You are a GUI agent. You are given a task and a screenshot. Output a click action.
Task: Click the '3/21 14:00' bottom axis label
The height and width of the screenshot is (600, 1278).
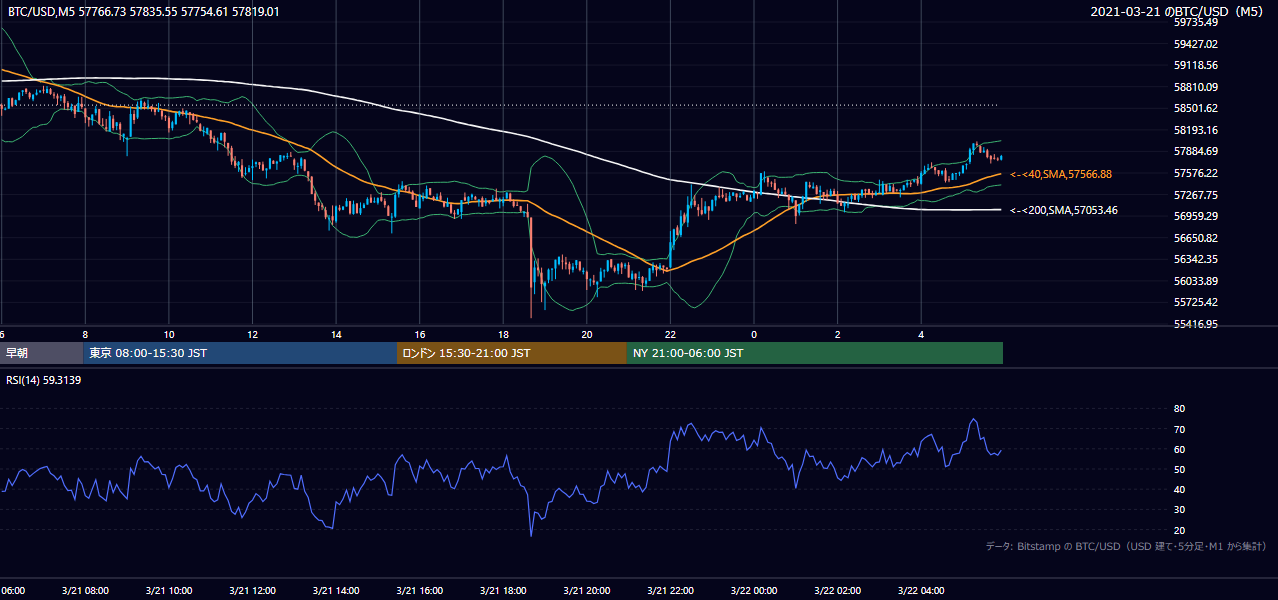point(336,590)
